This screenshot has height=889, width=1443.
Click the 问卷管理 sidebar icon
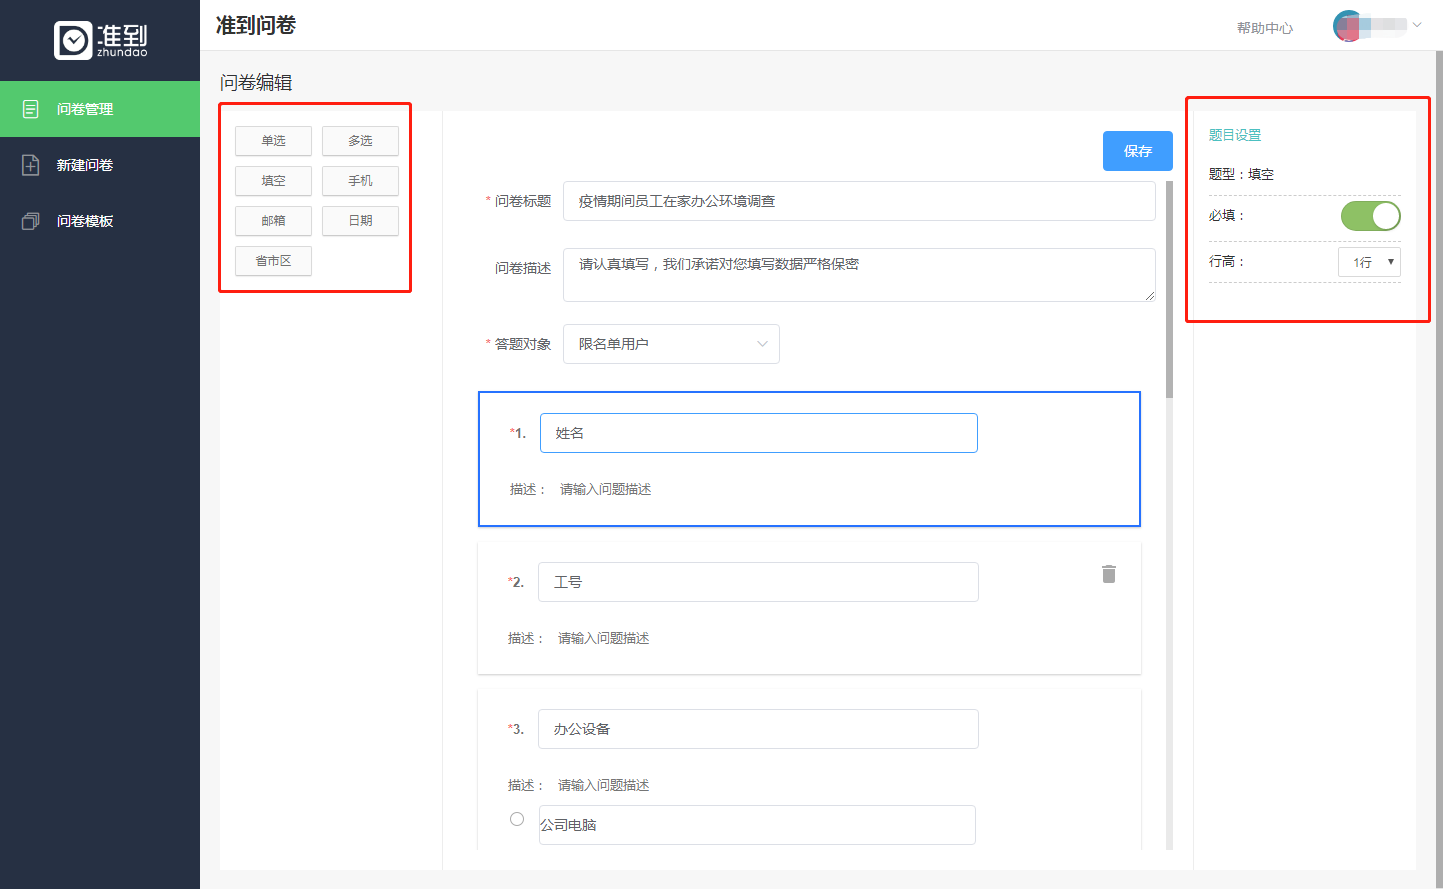click(x=31, y=109)
